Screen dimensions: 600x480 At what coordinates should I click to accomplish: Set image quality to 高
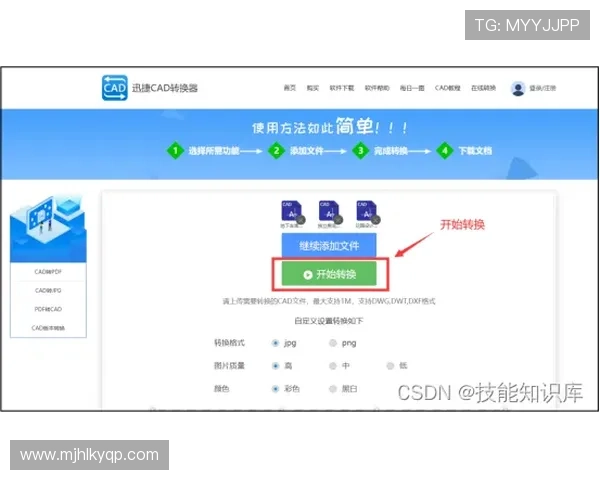pyautogui.click(x=275, y=366)
